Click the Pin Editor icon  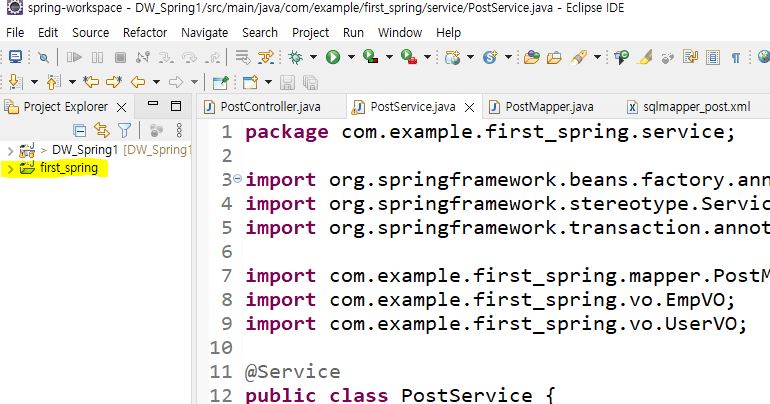(220, 82)
